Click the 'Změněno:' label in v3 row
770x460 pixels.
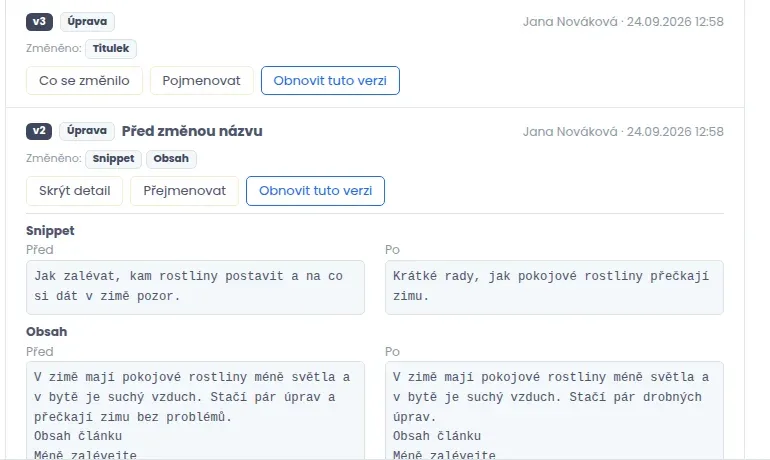(54, 49)
